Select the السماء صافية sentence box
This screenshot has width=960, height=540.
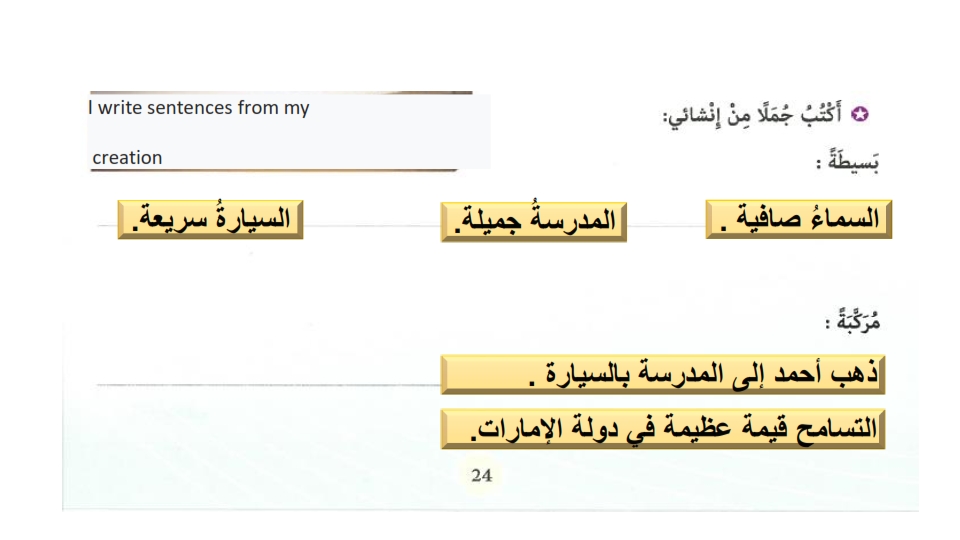(x=798, y=219)
